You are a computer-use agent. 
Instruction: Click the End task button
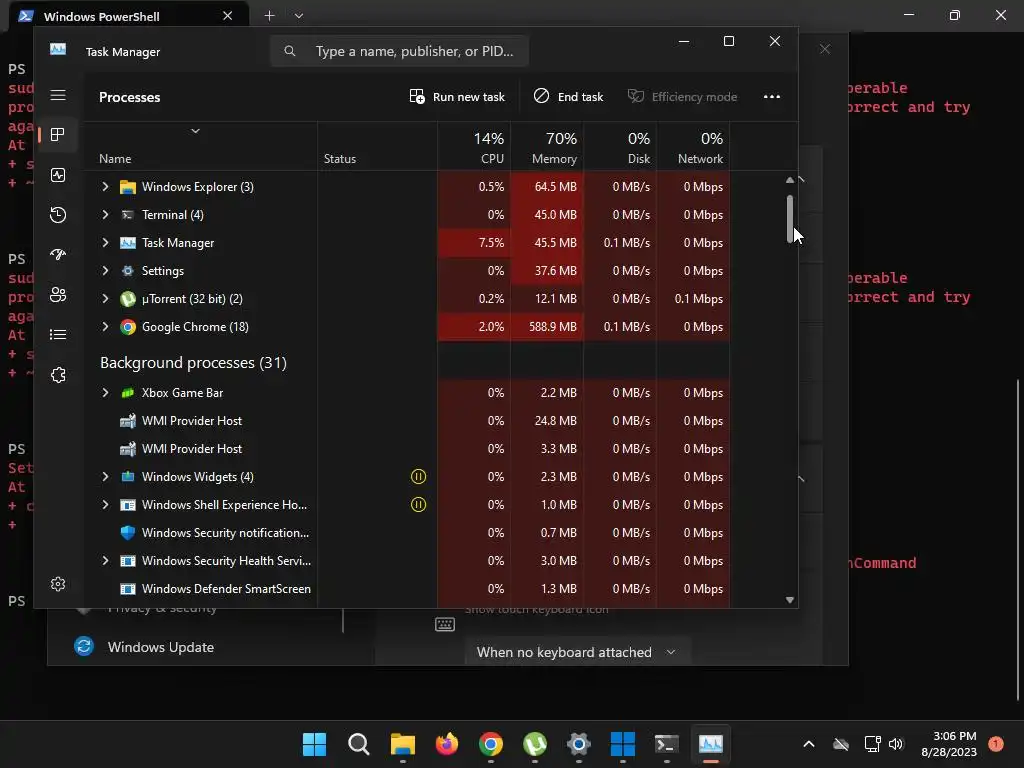click(568, 97)
